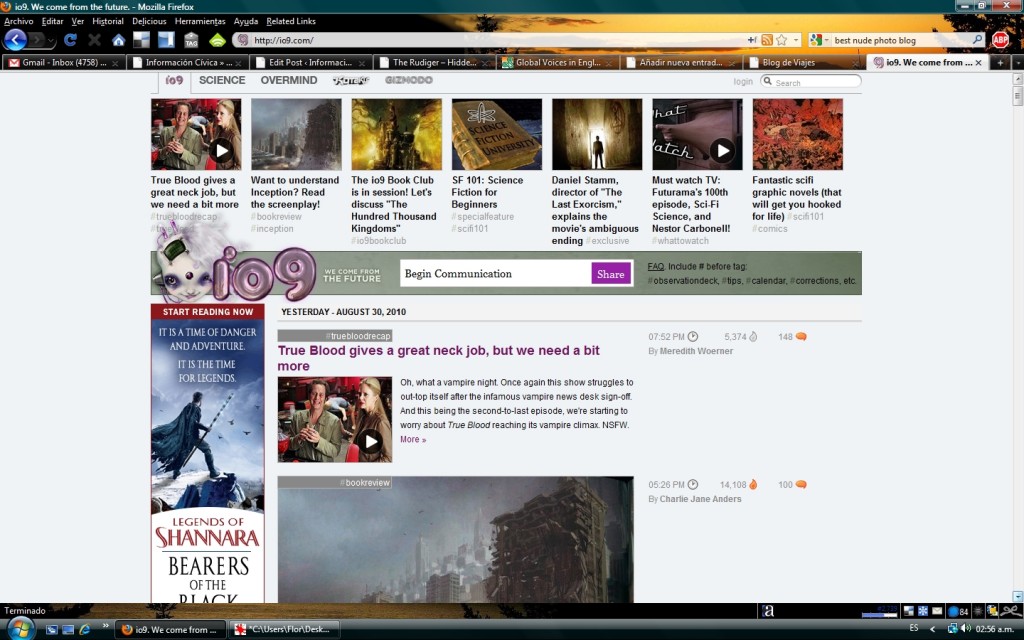This screenshot has width=1024, height=640.
Task: Click the purple Share button
Action: click(x=610, y=274)
